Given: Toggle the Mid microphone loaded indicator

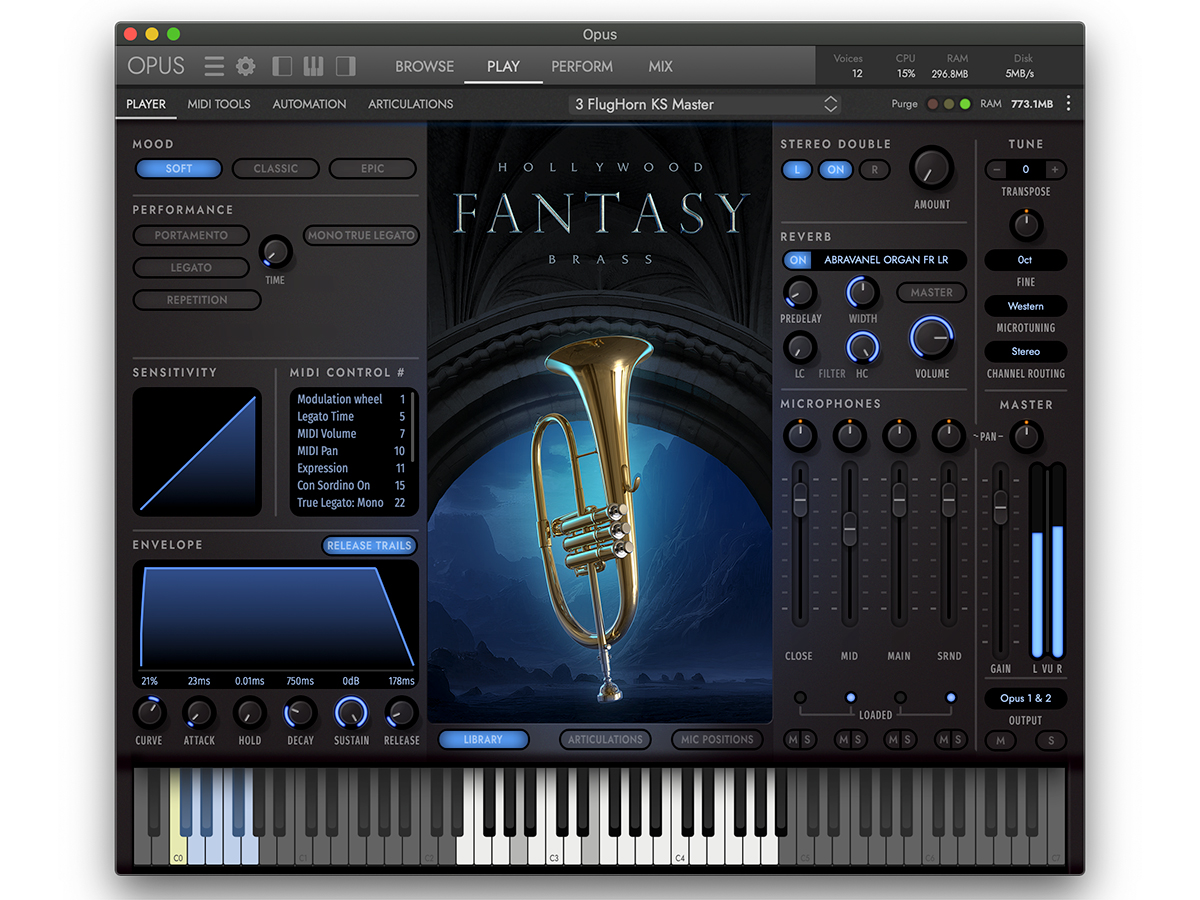Looking at the screenshot, I should coord(850,698).
